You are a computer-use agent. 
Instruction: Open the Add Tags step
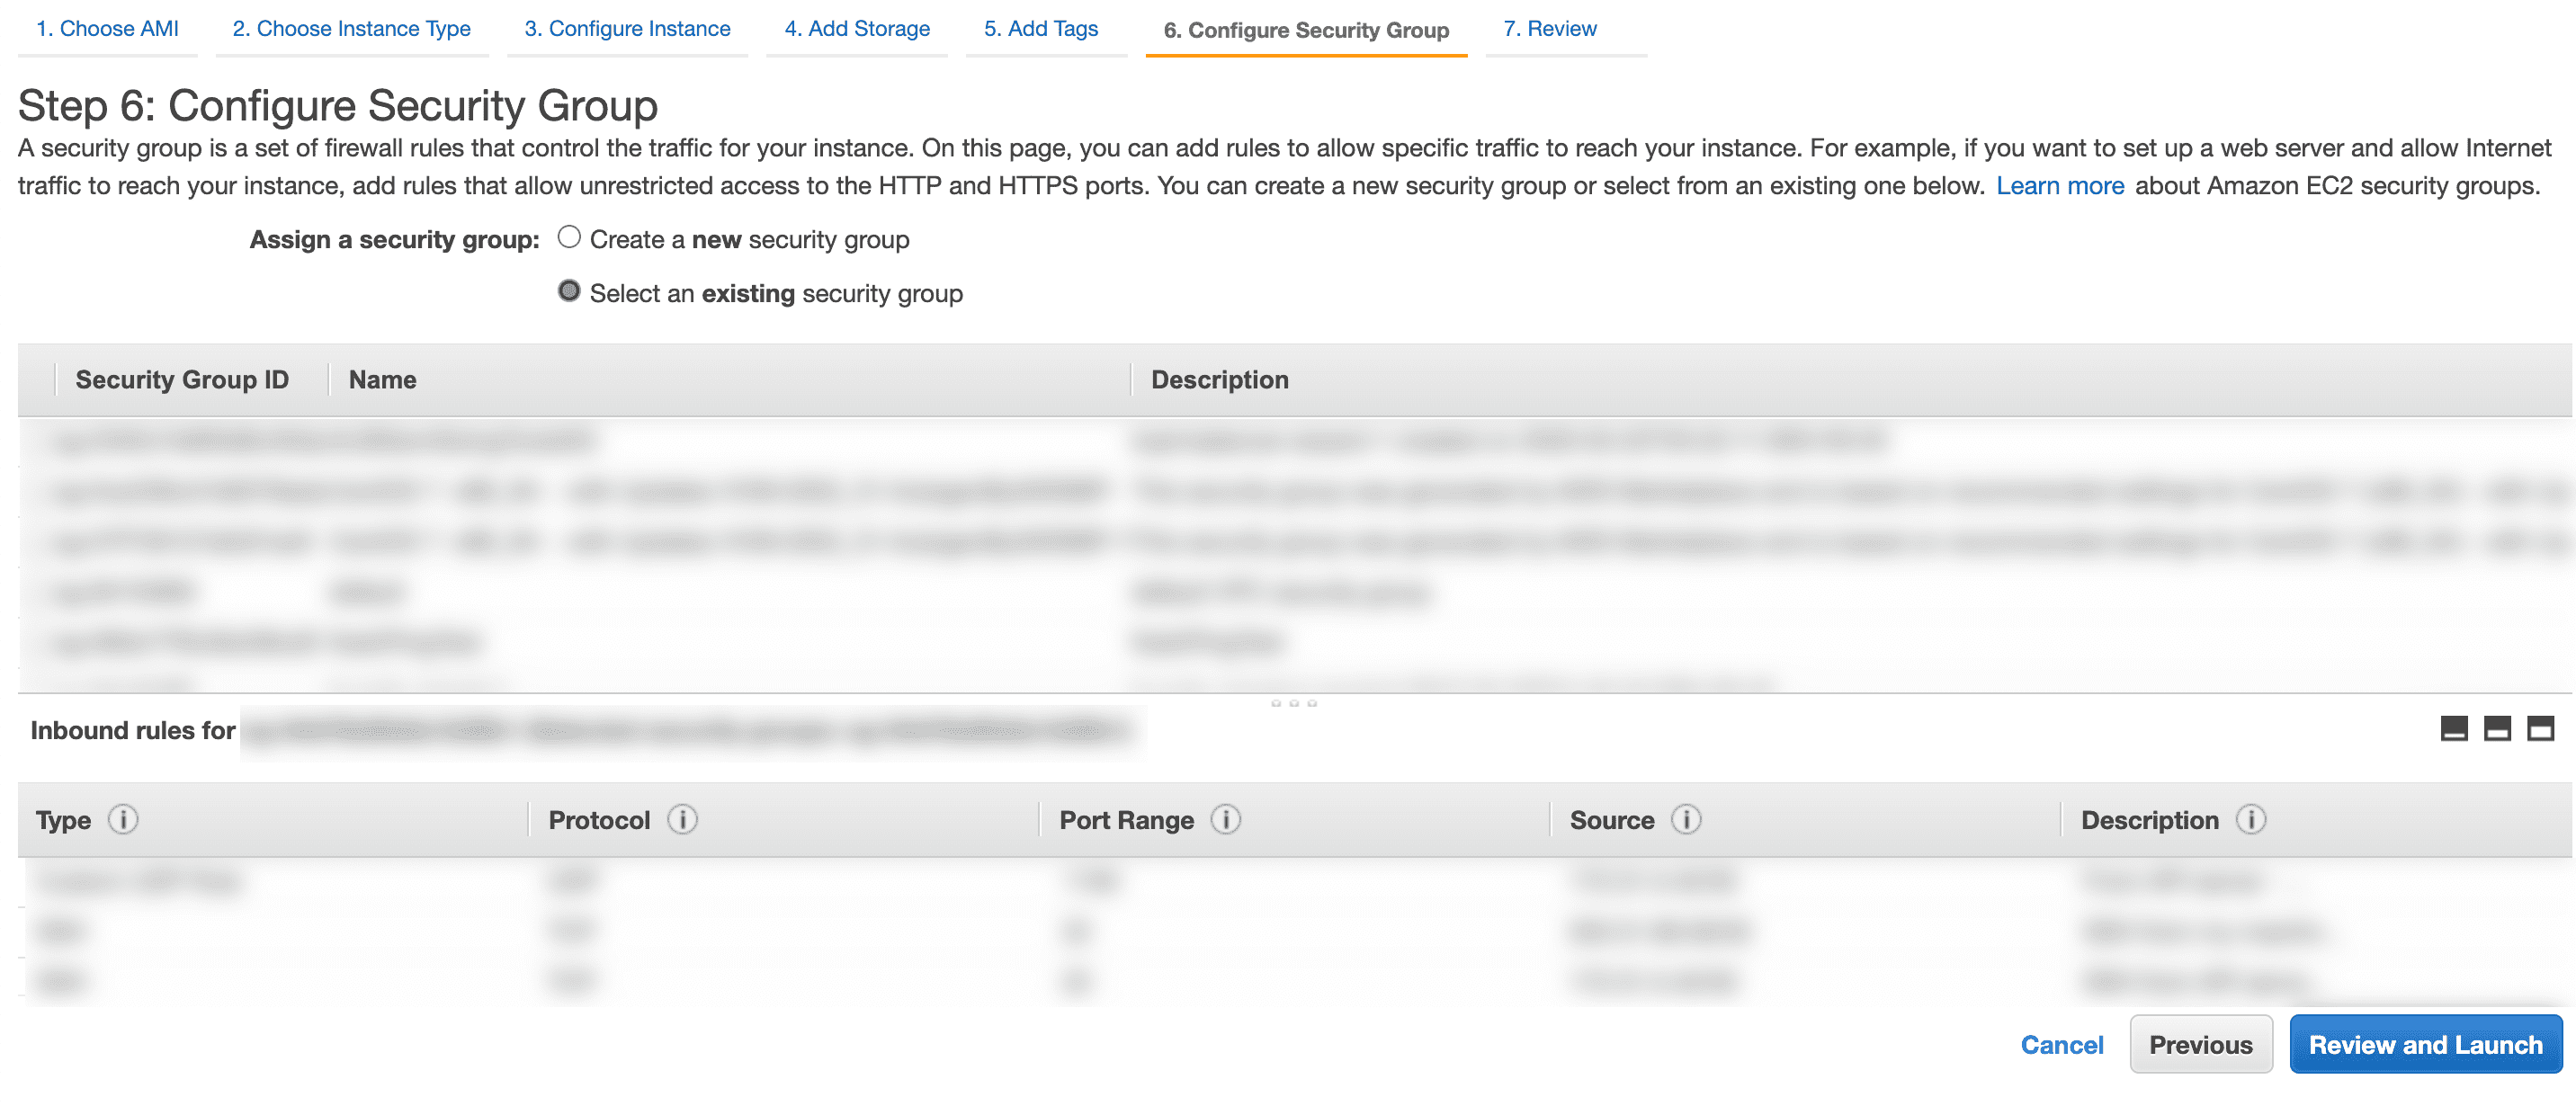1040,28
